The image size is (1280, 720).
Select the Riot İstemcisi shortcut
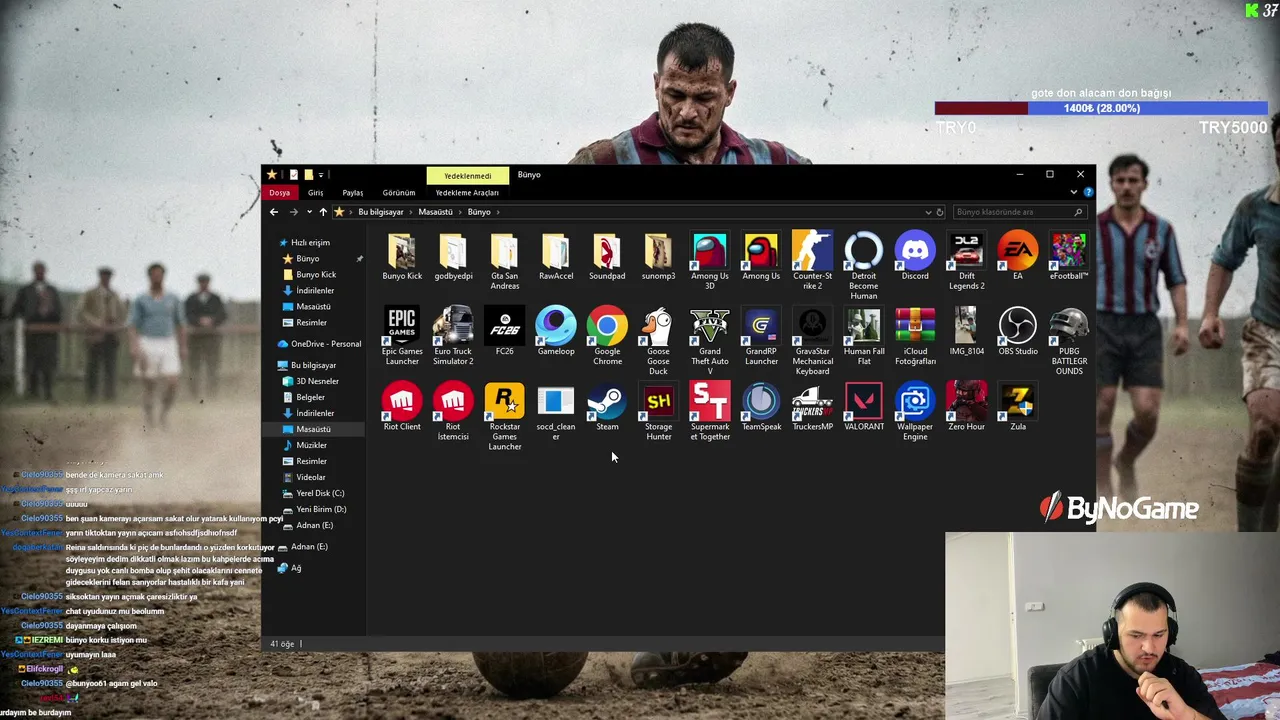(x=453, y=412)
